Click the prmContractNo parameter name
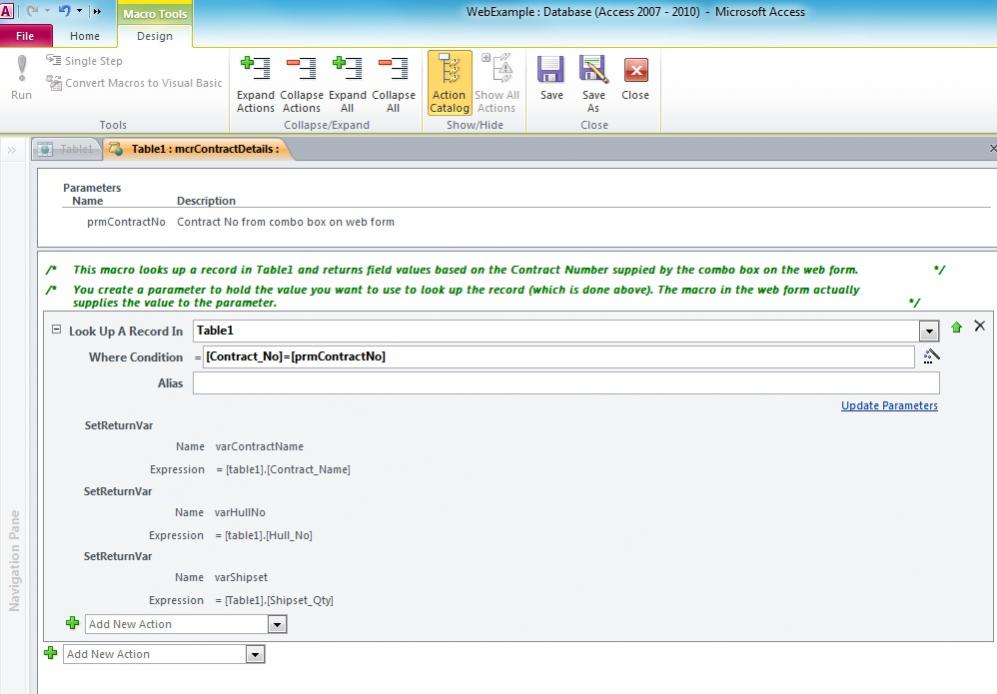Viewport: 997px width, 694px height. tap(126, 222)
